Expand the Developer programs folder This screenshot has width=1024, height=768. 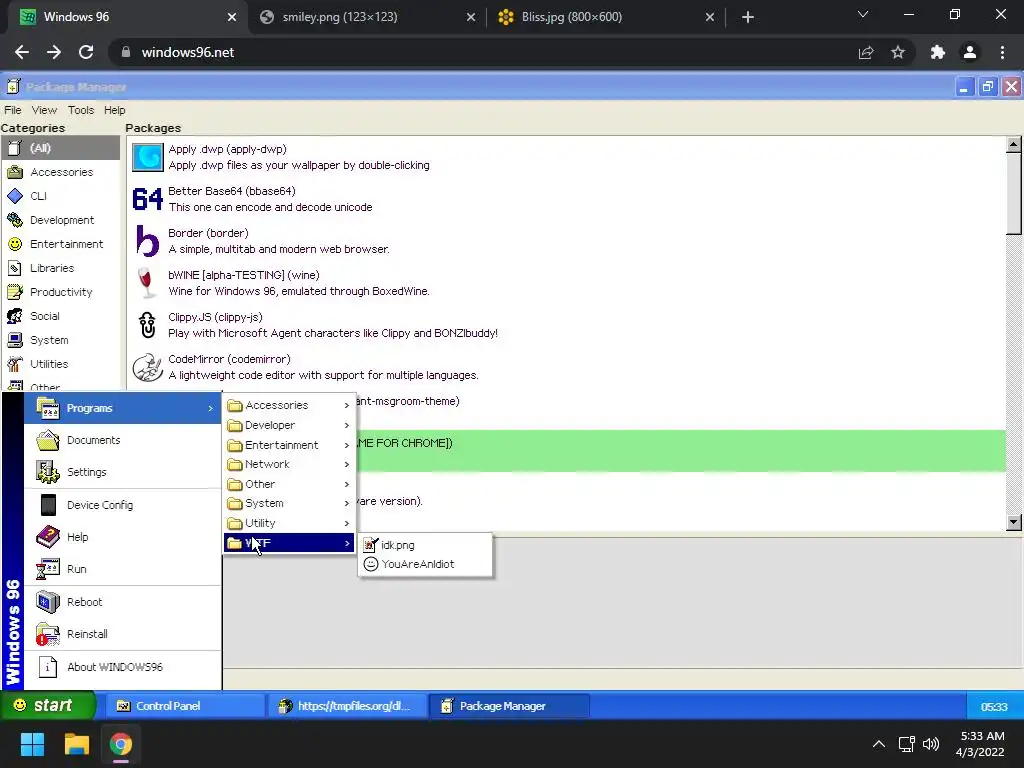coord(289,425)
